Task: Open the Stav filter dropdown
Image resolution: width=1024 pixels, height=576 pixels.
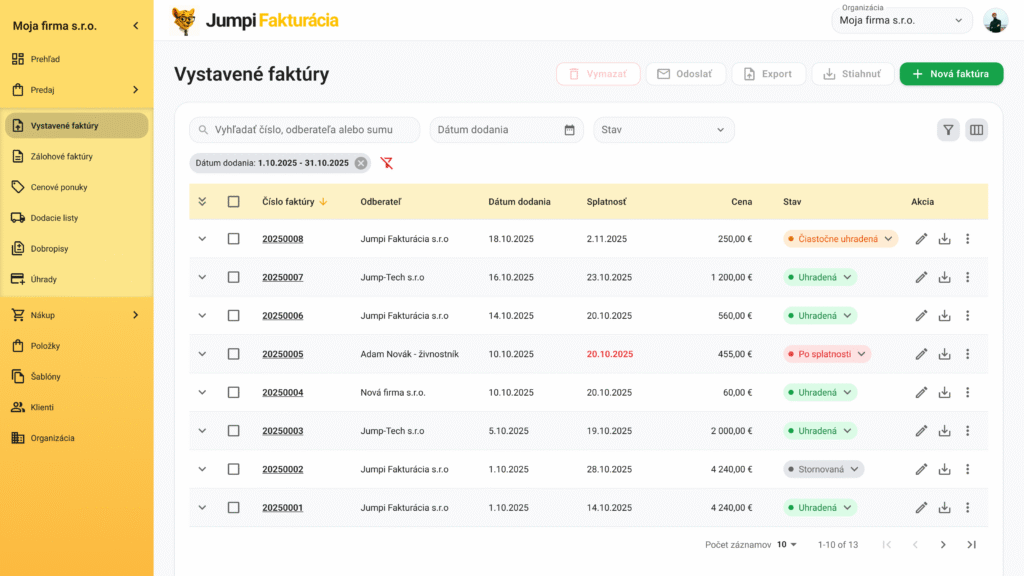Action: (664, 130)
